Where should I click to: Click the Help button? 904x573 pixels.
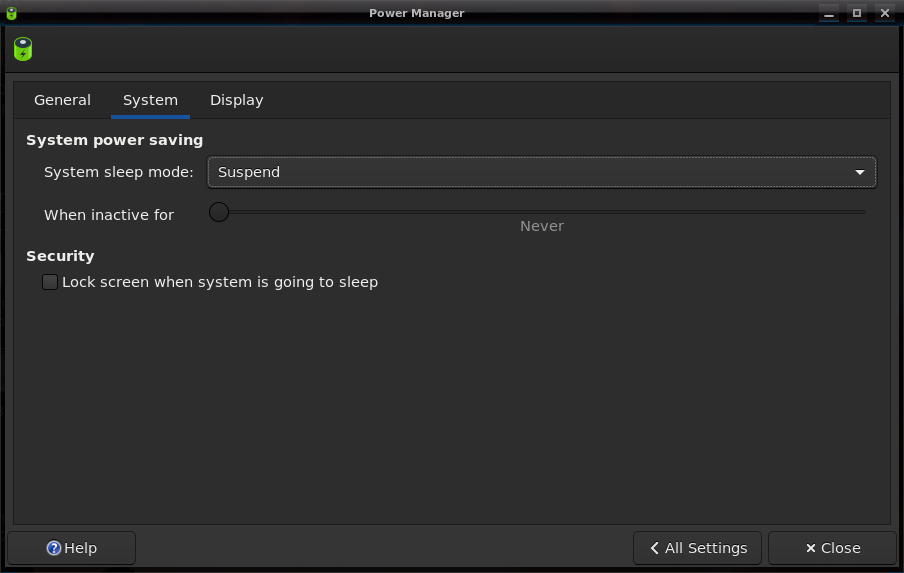(x=71, y=548)
